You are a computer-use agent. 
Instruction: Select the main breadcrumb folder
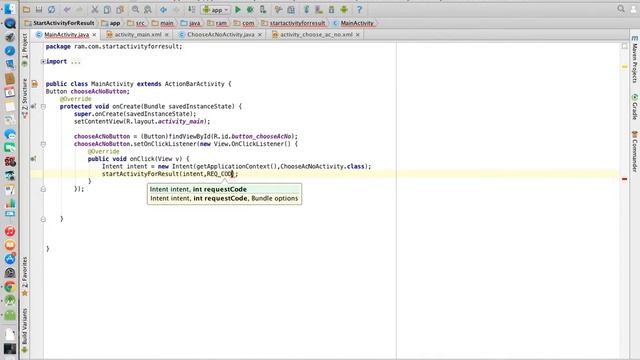tap(163, 23)
